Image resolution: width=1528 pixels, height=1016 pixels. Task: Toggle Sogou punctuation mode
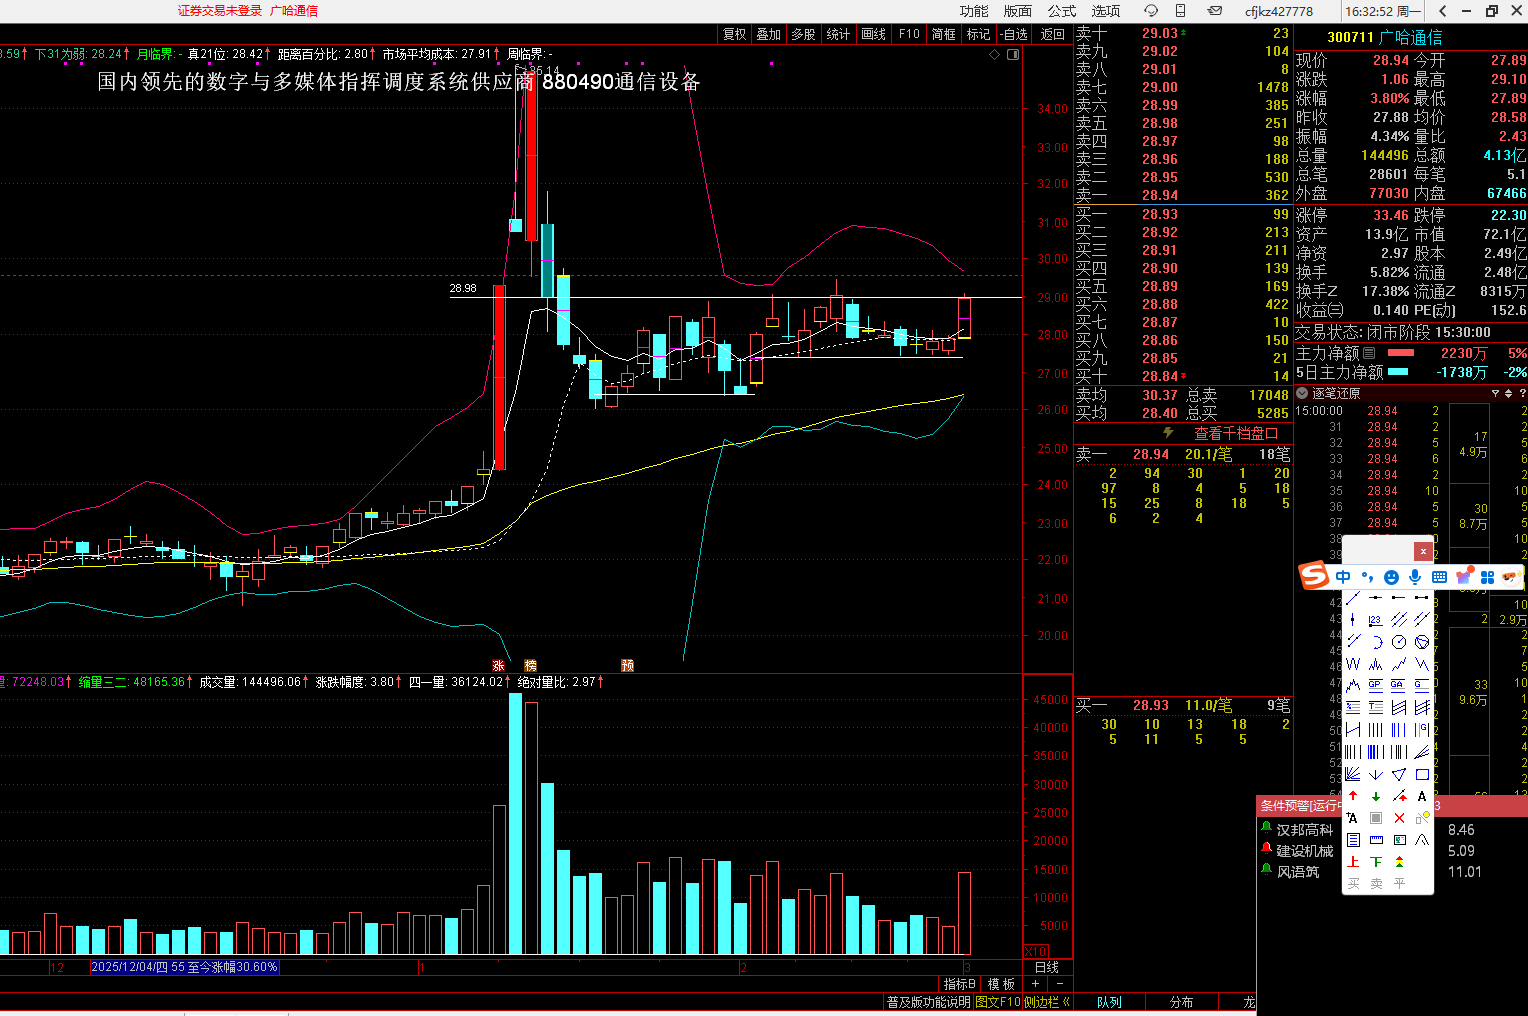tap(1367, 577)
